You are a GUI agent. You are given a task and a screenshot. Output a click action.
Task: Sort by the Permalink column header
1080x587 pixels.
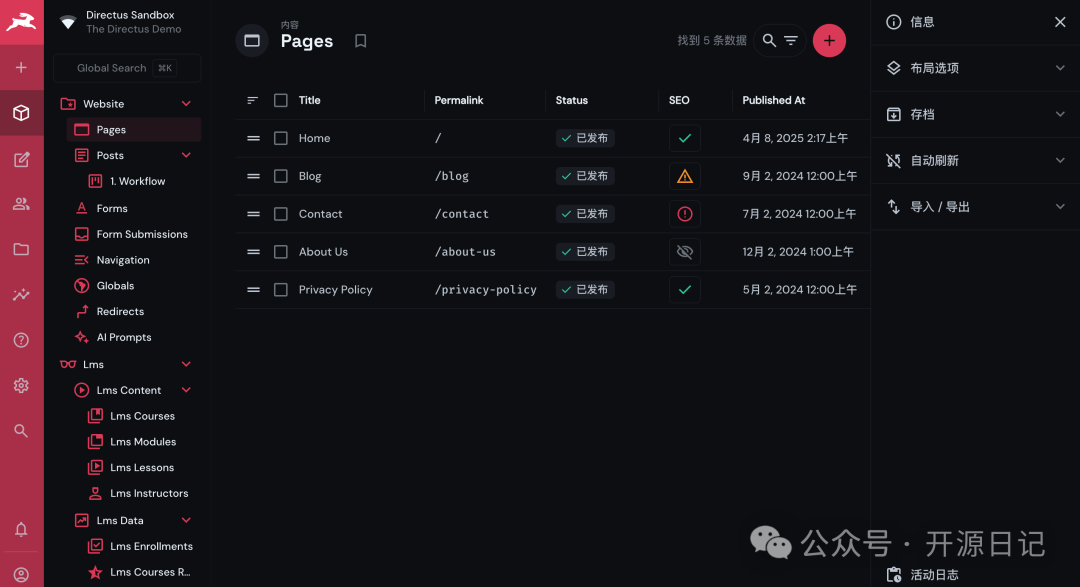(459, 101)
